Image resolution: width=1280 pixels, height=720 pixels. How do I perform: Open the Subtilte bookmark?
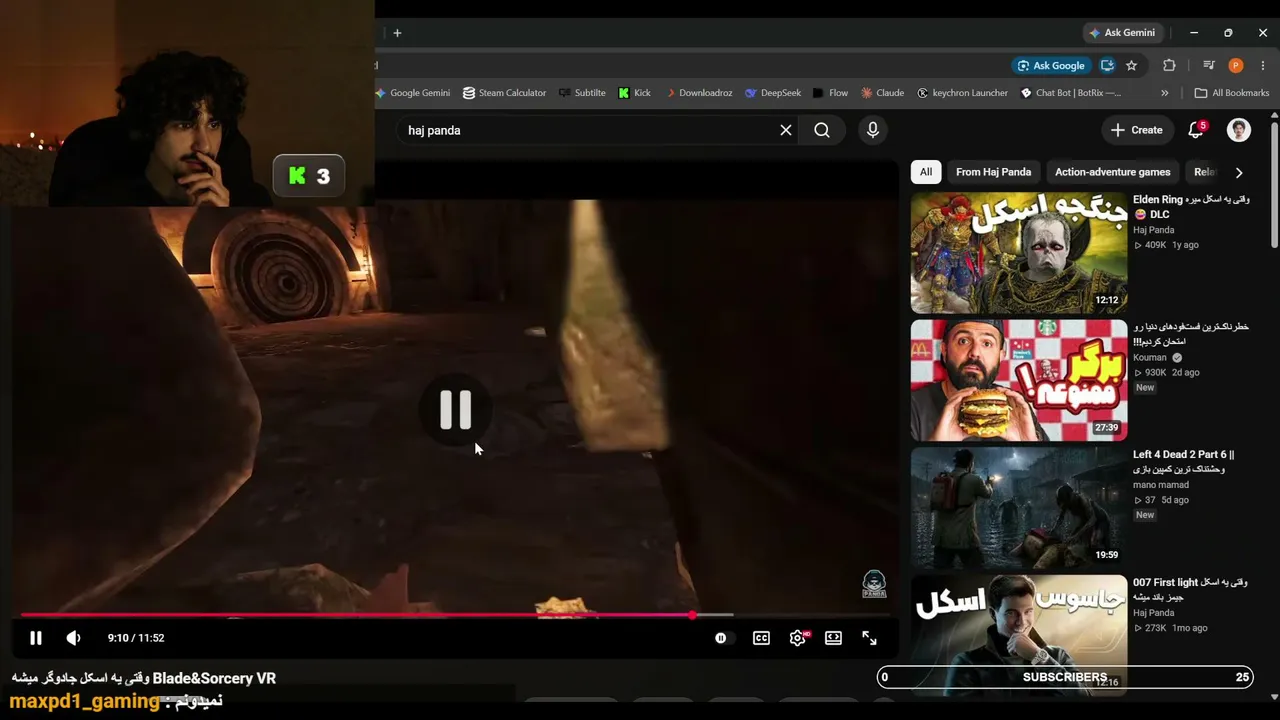point(582,93)
